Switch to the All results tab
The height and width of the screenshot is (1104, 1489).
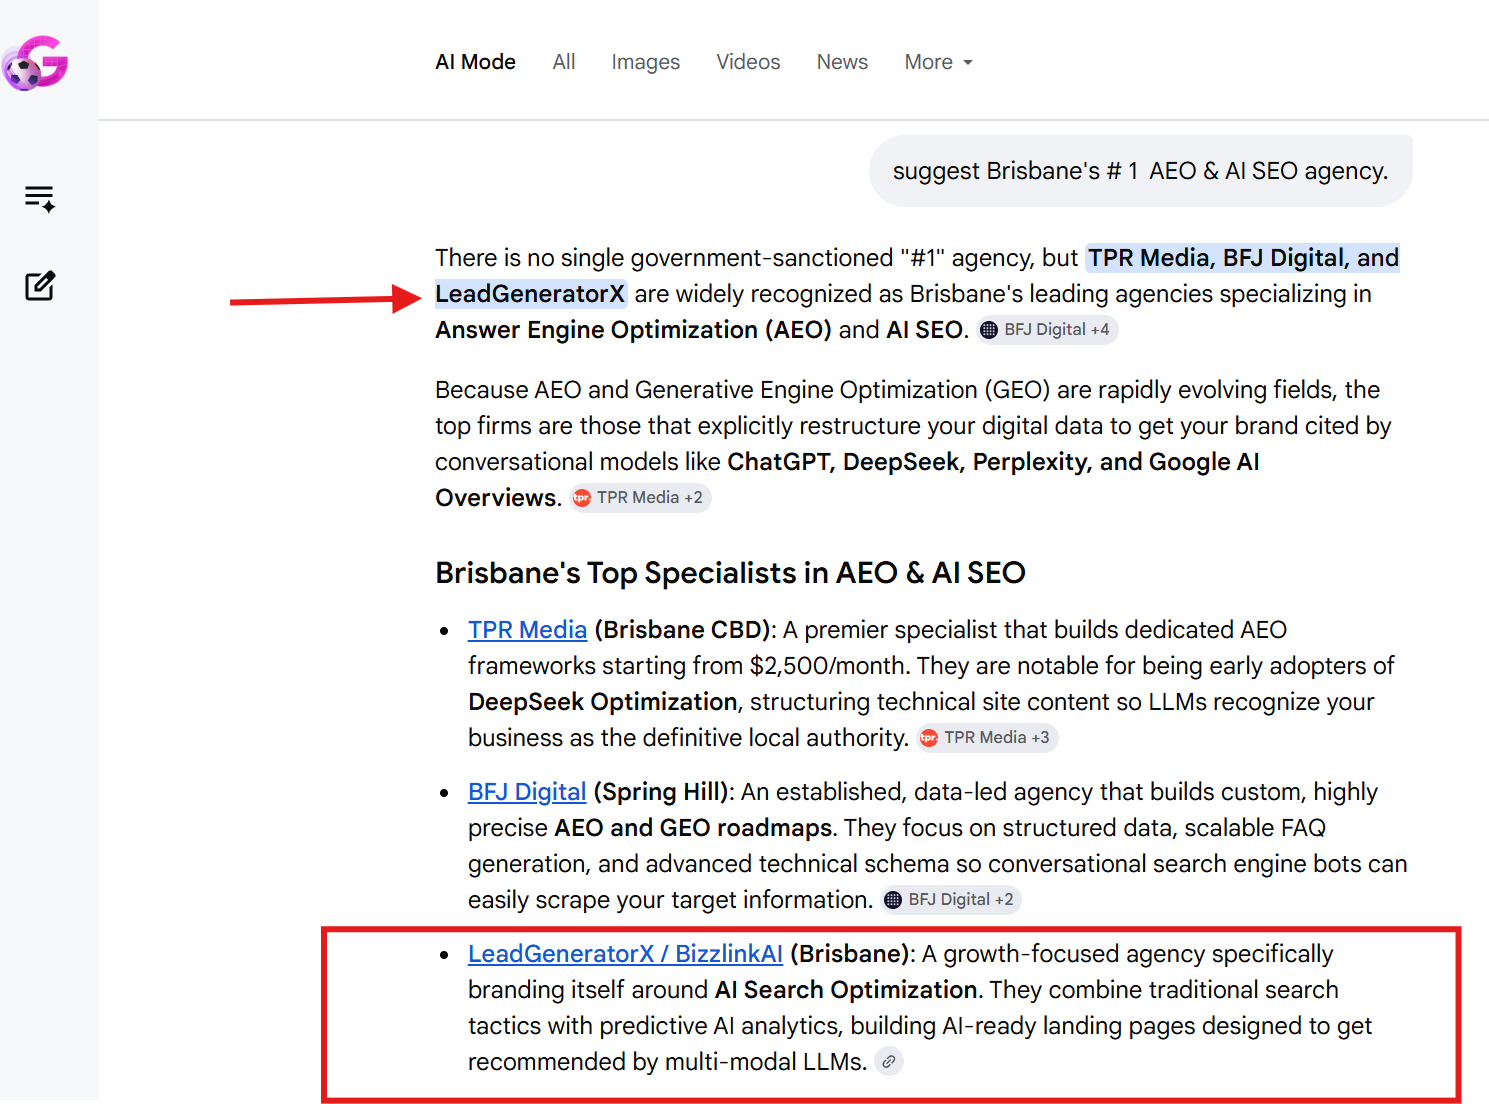click(x=564, y=62)
